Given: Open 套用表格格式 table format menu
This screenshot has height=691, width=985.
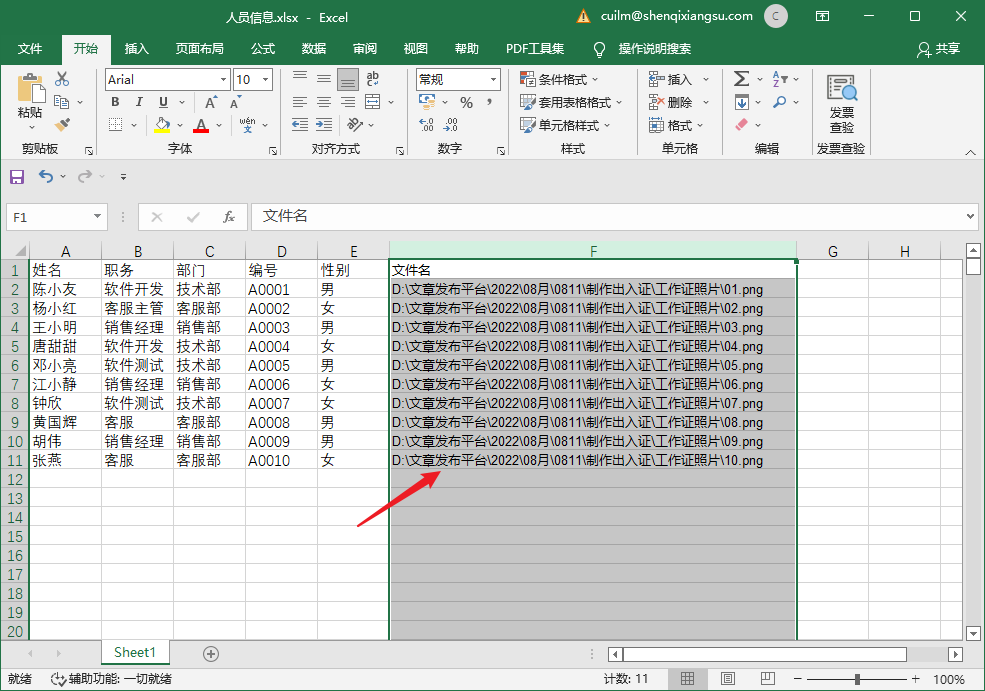Looking at the screenshot, I should [x=571, y=102].
